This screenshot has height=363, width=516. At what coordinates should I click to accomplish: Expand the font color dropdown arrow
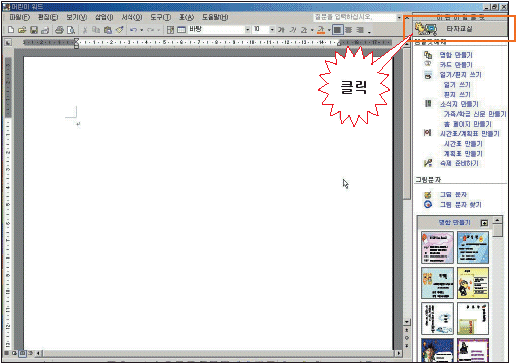(x=329, y=30)
